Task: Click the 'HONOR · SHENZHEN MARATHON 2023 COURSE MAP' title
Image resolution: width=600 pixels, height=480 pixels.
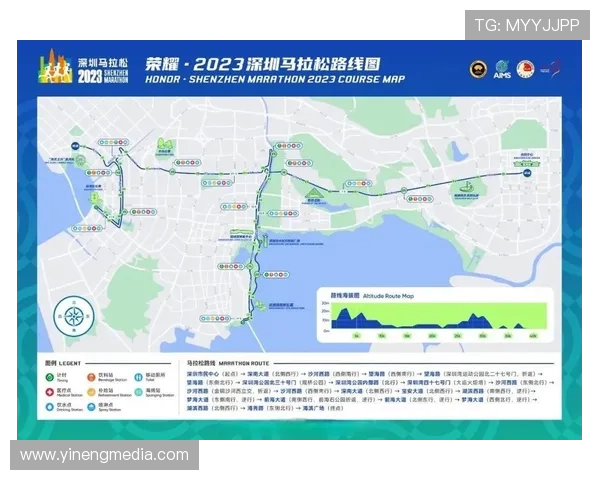Action: coord(275,79)
